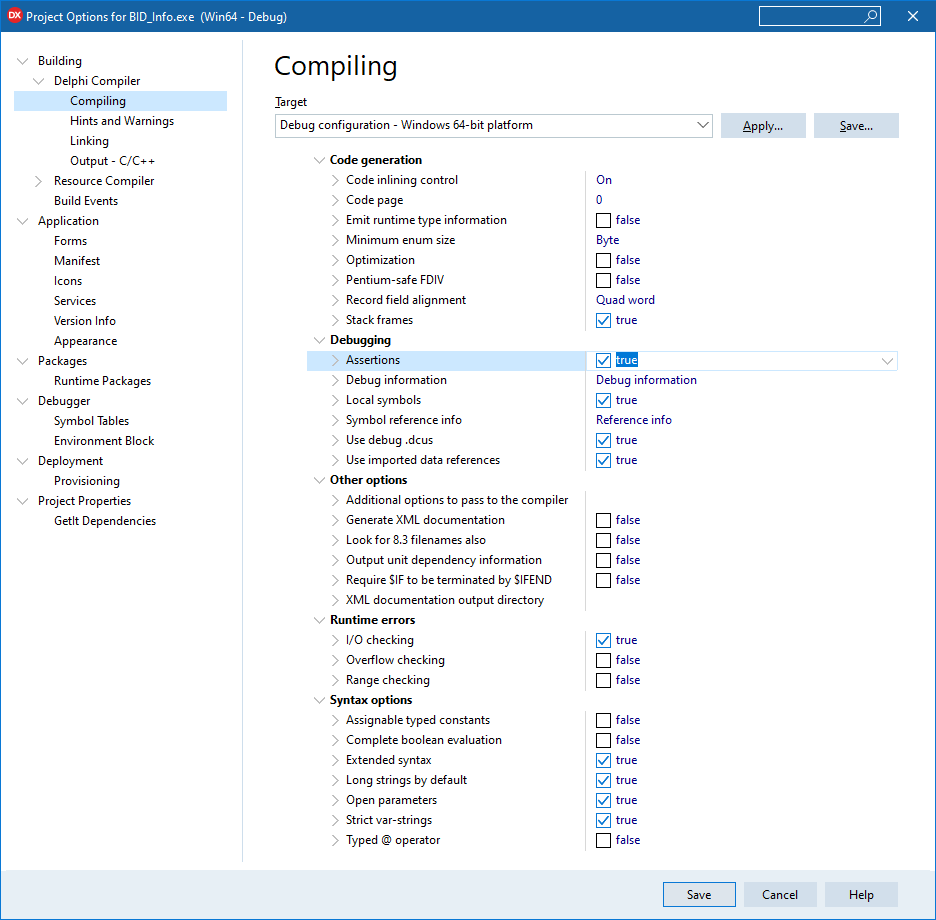Enable the Range checking checkbox
The width and height of the screenshot is (936, 920).
tap(603, 680)
